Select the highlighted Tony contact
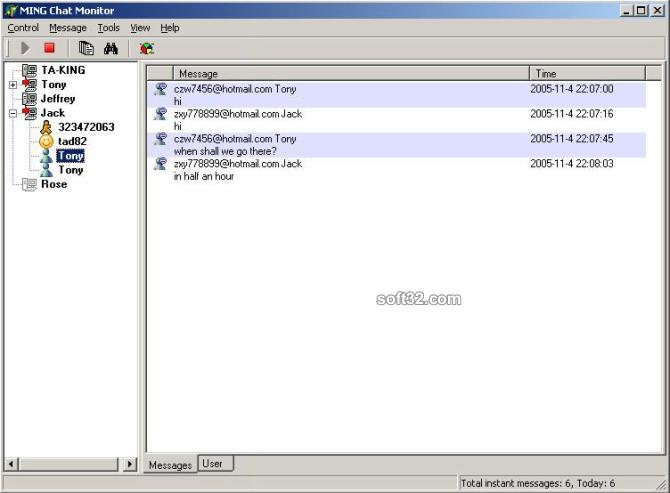This screenshot has height=493, width=670. 71,156
